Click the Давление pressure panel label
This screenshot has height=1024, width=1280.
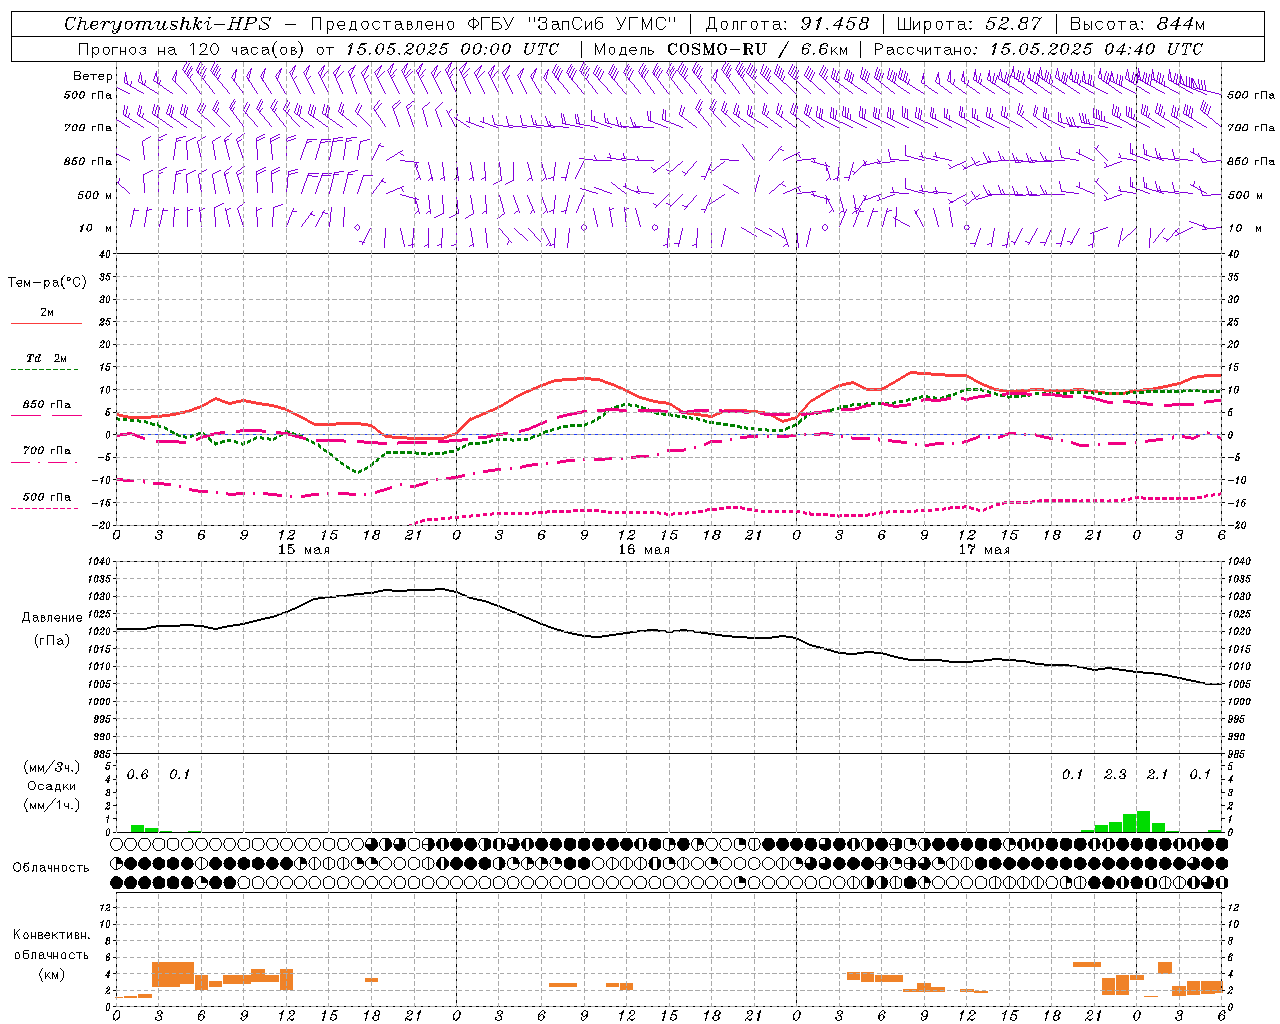pyautogui.click(x=50, y=618)
